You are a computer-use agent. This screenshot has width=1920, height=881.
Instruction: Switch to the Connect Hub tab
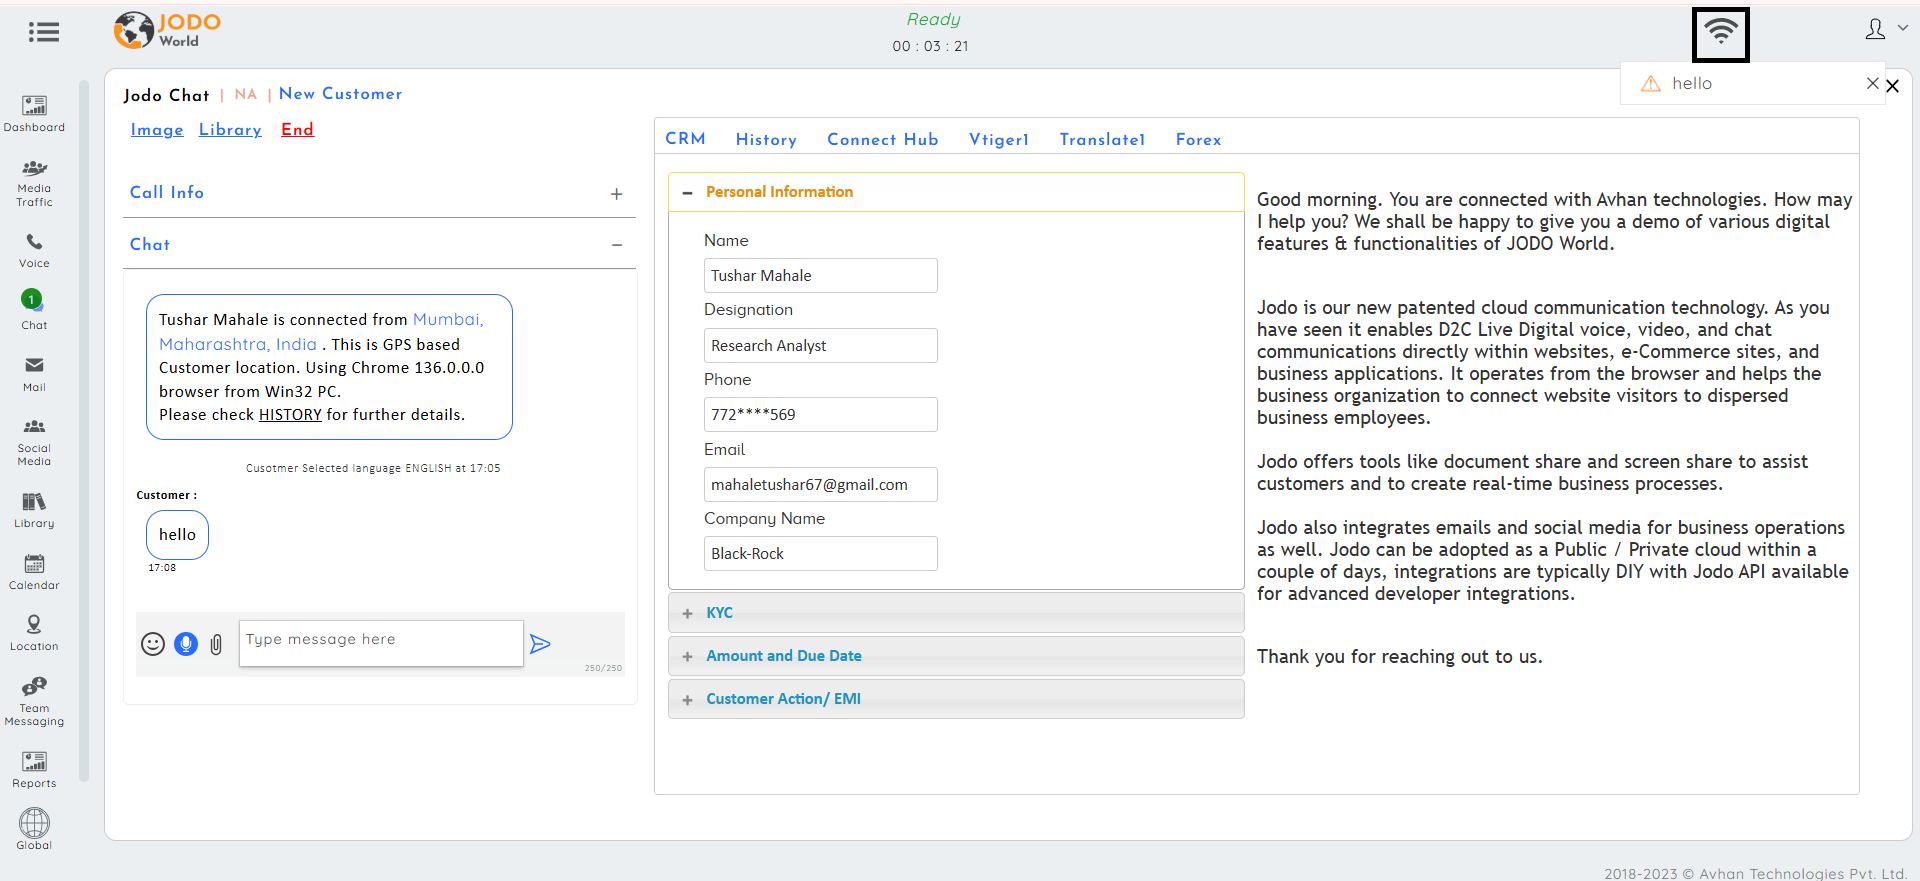pyautogui.click(x=882, y=140)
